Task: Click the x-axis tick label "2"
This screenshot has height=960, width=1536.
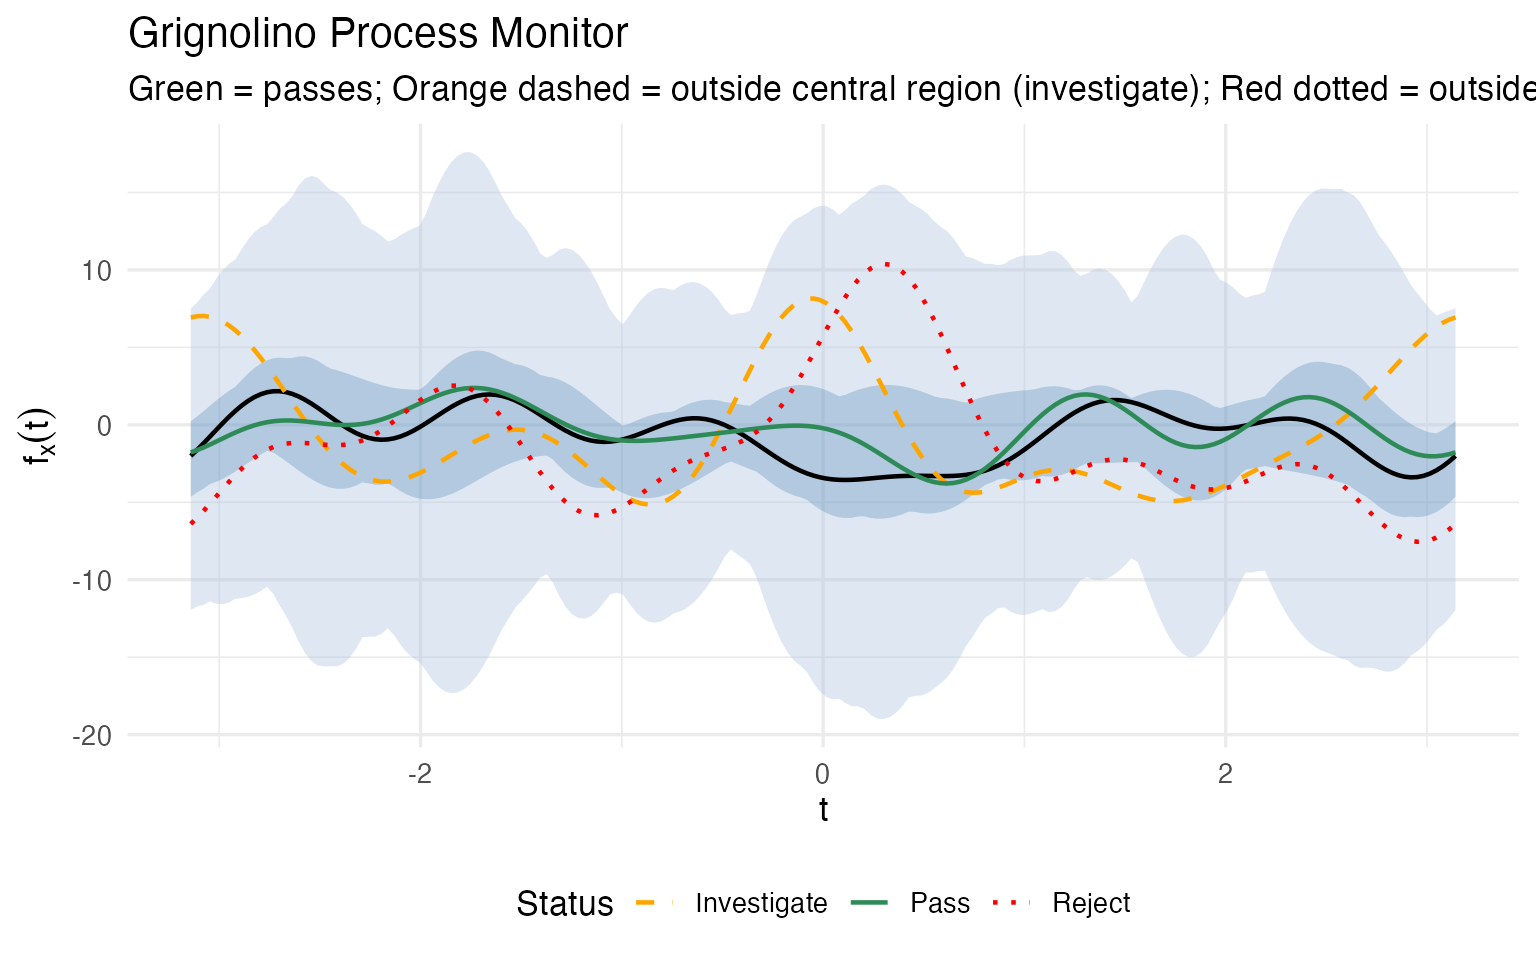Action: point(1225,774)
